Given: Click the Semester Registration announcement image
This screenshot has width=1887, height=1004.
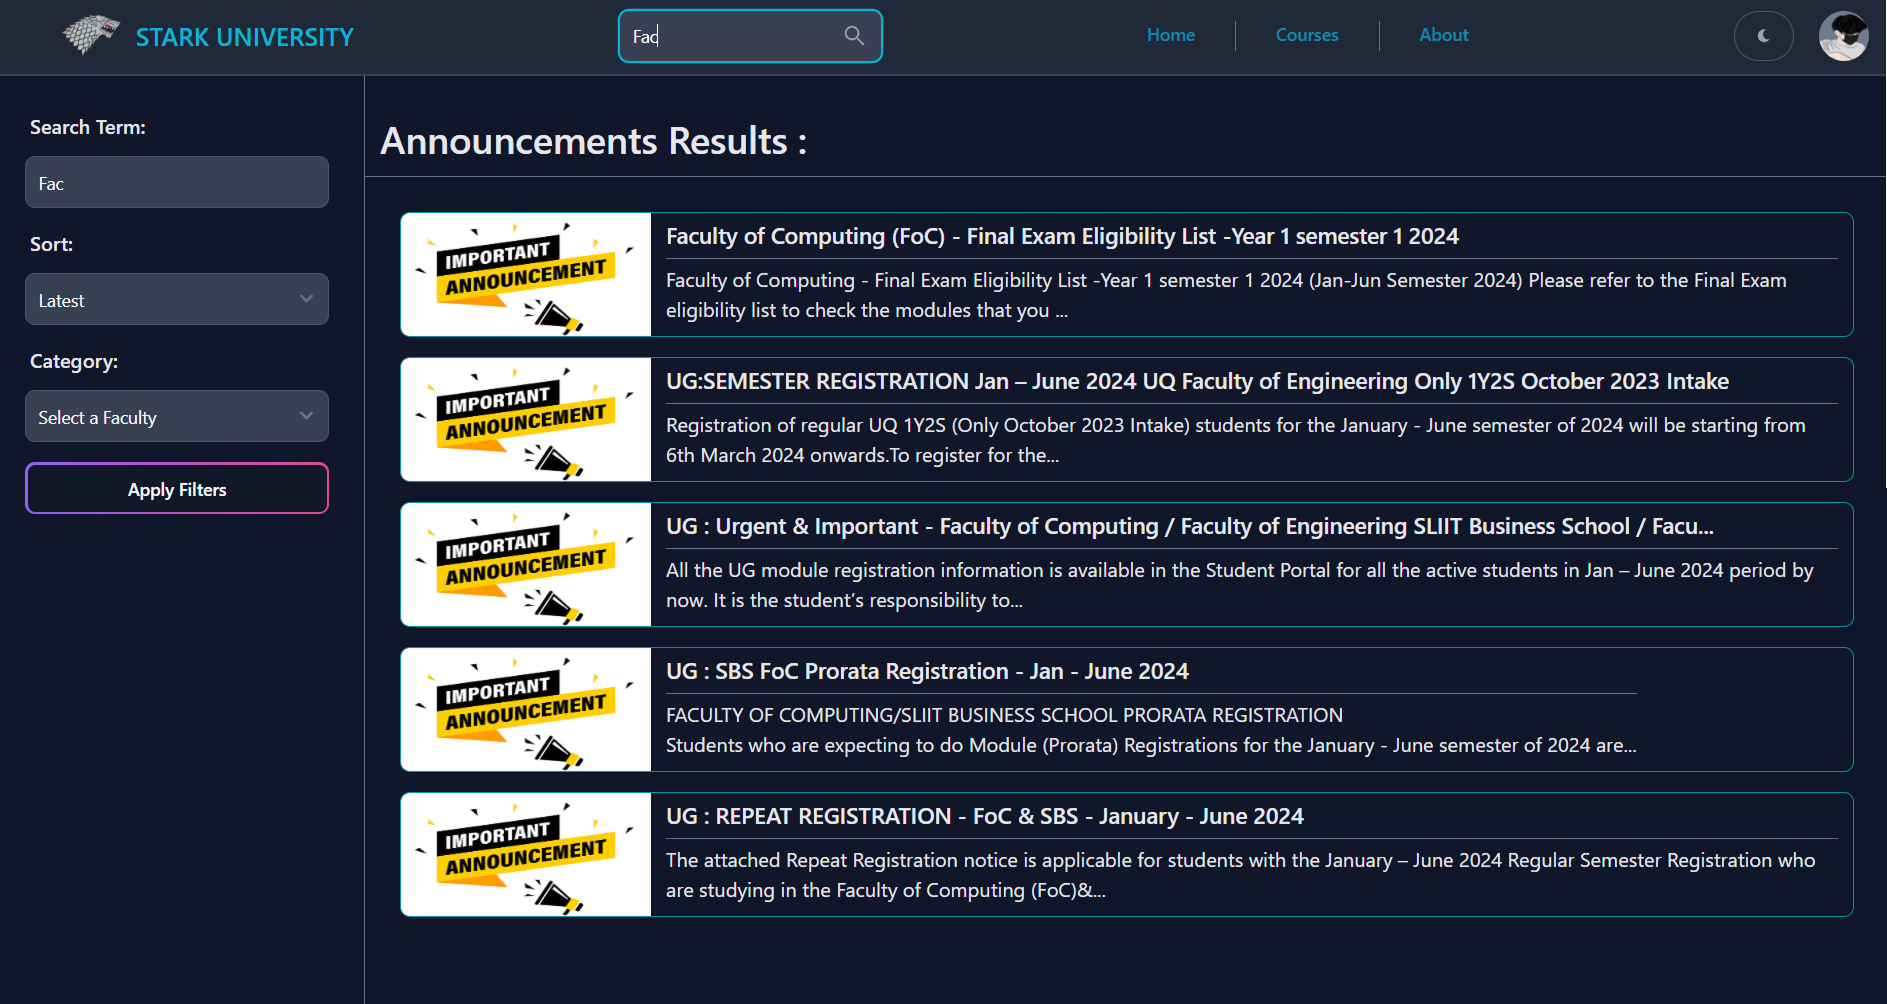Looking at the screenshot, I should (525, 419).
